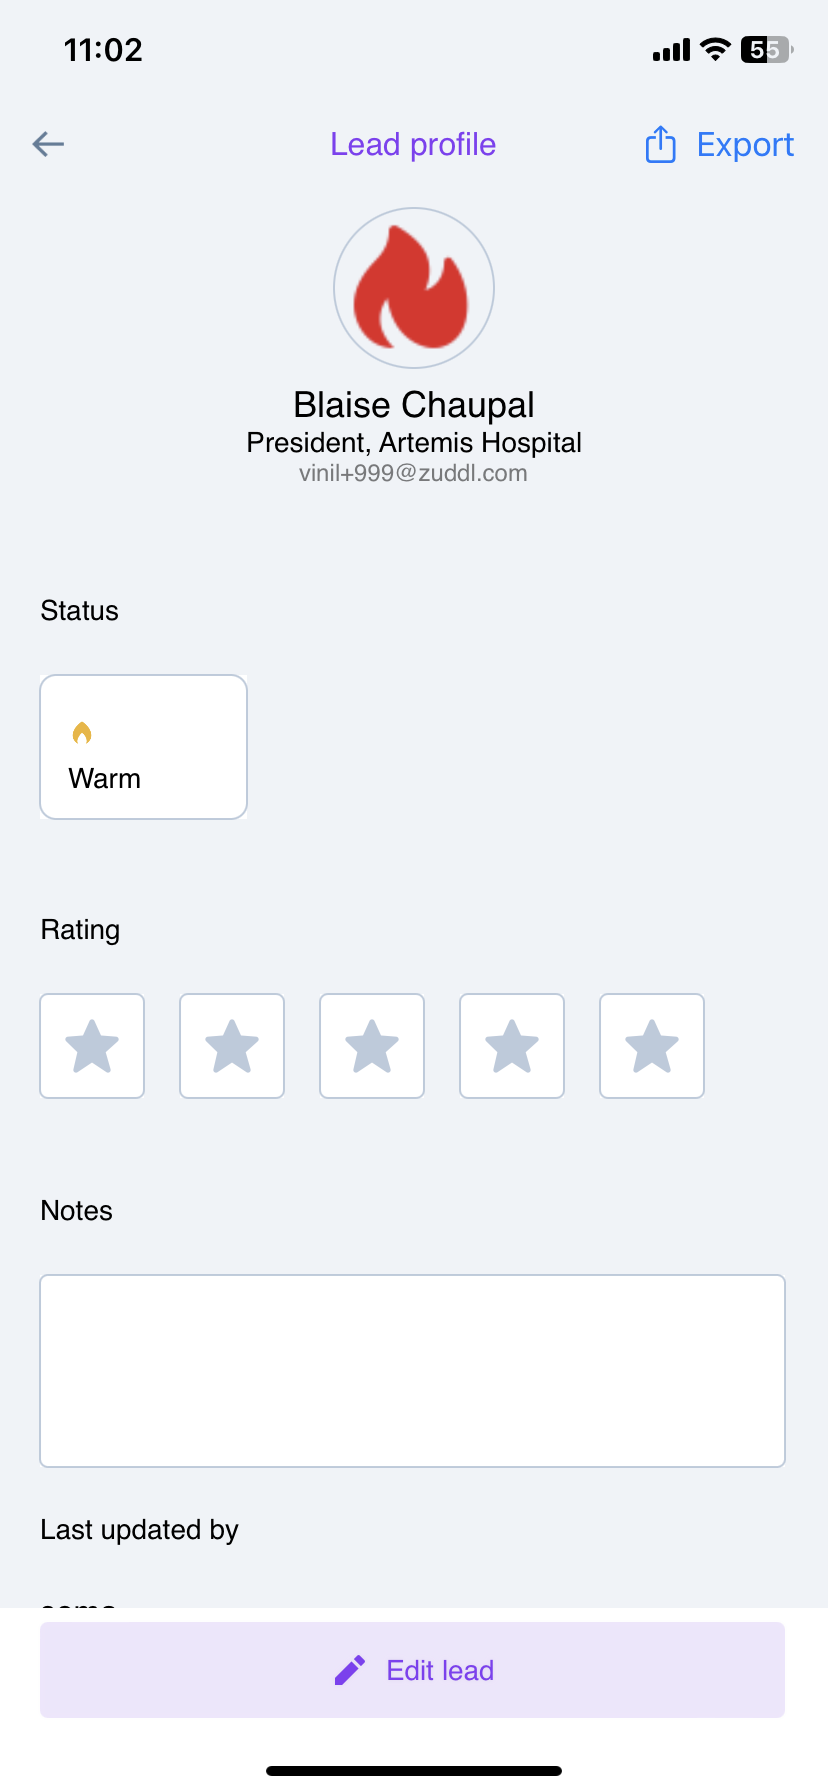Rate lead four stars
828x1792 pixels.
click(512, 1046)
